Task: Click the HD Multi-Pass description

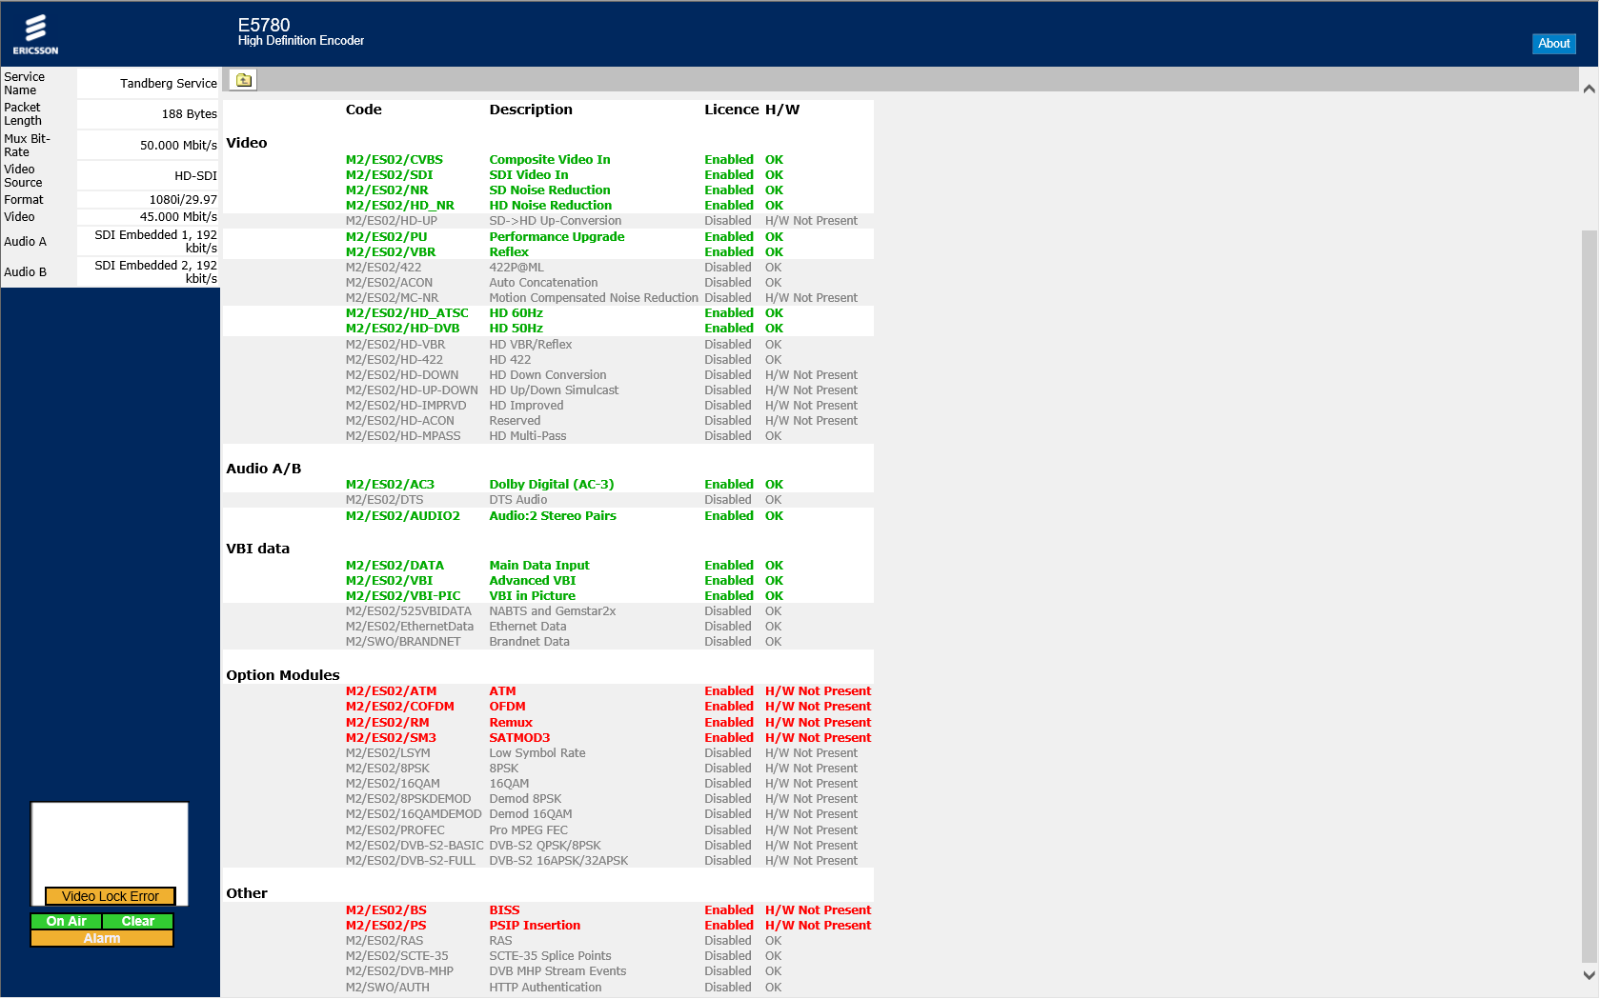Action: [527, 436]
